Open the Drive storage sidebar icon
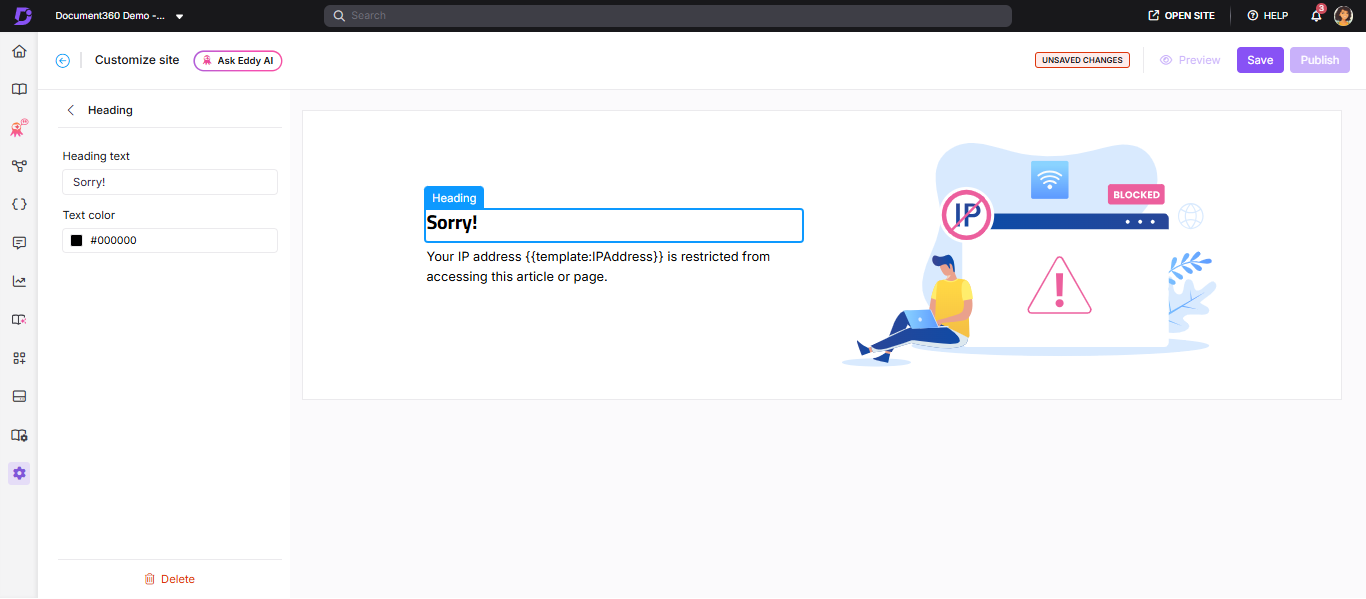This screenshot has height=599, width=1366. click(x=19, y=397)
